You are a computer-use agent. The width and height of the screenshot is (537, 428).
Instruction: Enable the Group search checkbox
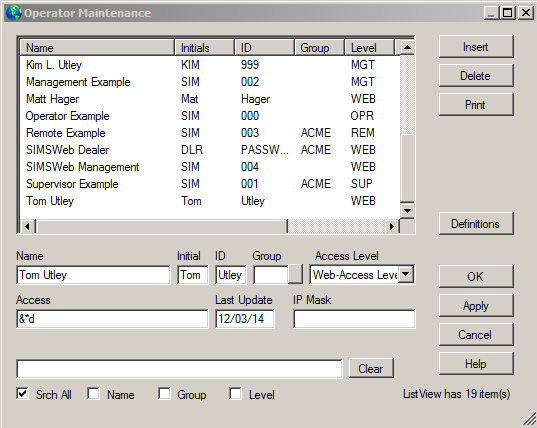[164, 394]
